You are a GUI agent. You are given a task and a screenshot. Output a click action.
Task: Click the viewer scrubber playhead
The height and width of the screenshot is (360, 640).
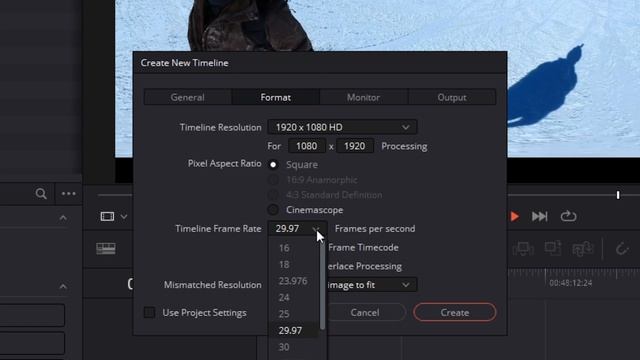point(618,195)
